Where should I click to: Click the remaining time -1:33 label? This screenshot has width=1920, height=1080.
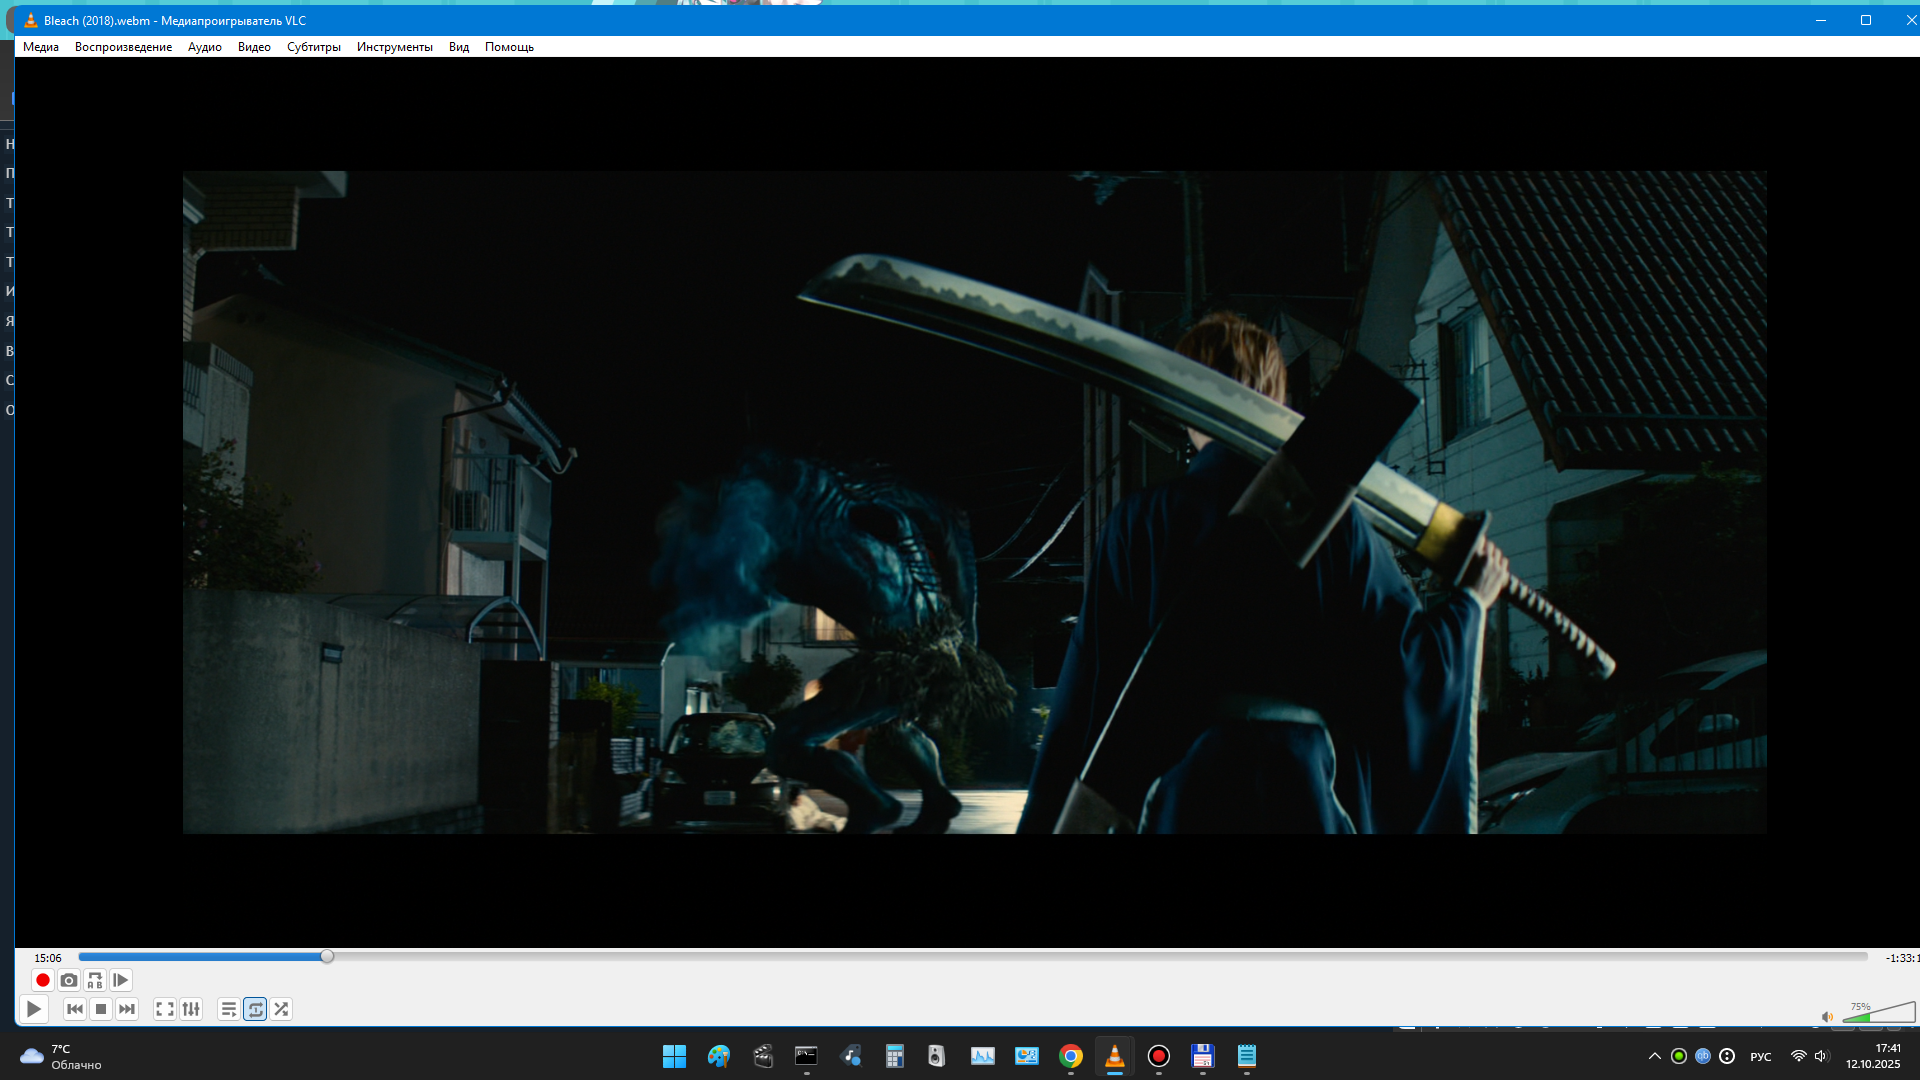(x=1900, y=958)
